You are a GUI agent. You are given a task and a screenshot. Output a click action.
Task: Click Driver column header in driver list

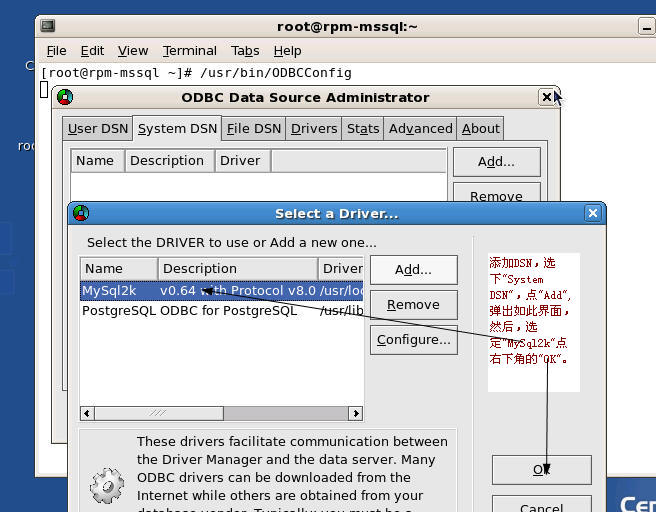pos(341,269)
